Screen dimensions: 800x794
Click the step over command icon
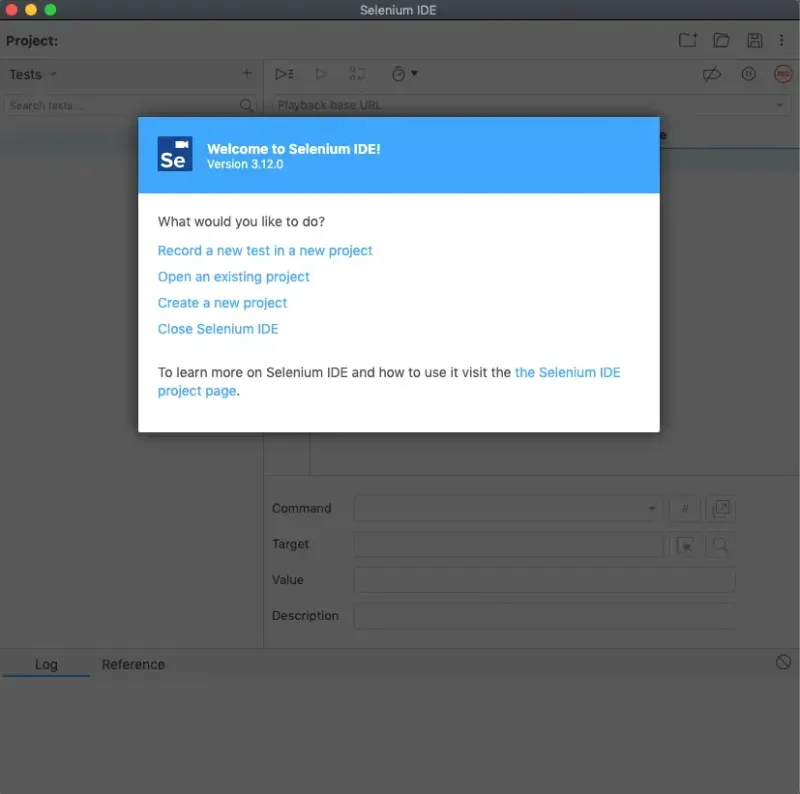pos(357,74)
